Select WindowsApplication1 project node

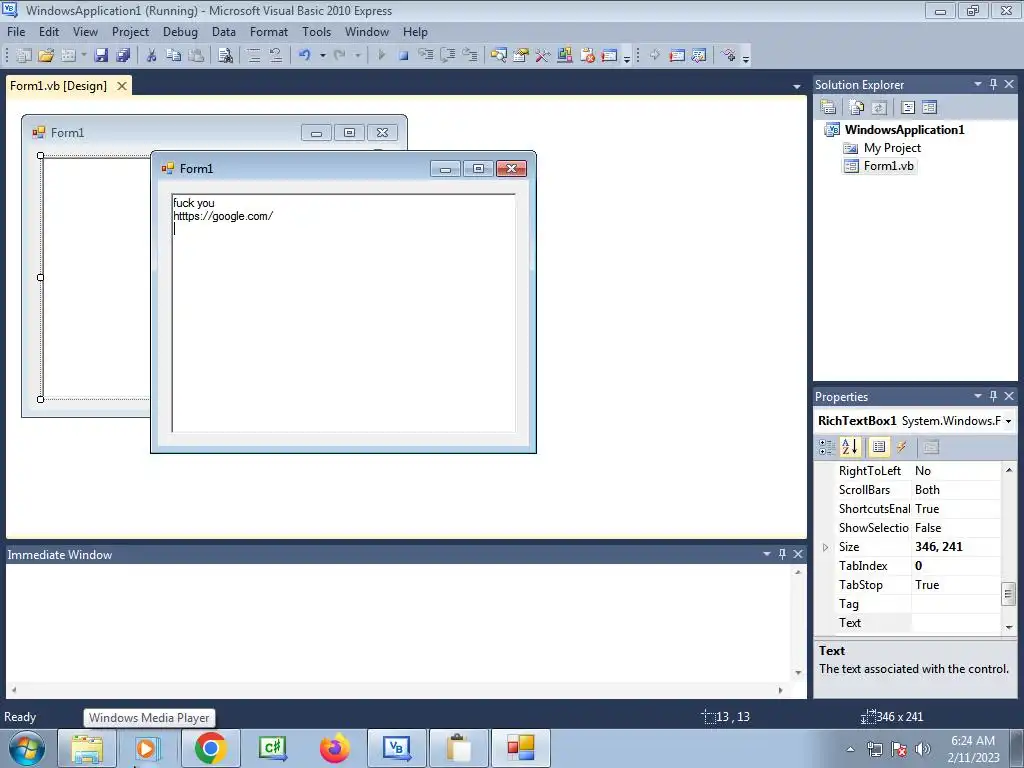pyautogui.click(x=904, y=129)
